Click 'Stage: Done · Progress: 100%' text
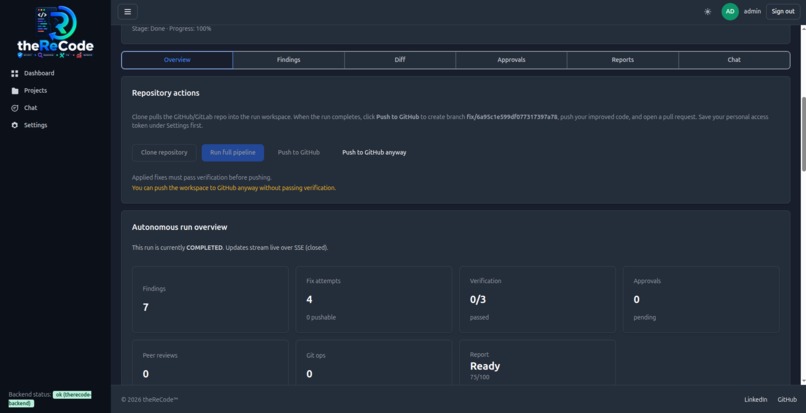The image size is (806, 413). pos(171,29)
